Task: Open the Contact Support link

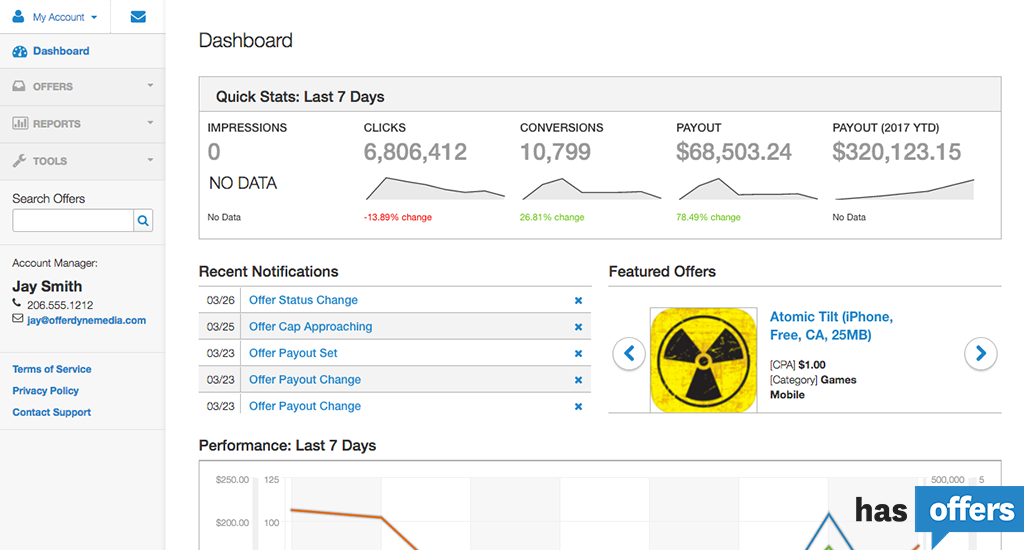Action: pyautogui.click(x=52, y=412)
